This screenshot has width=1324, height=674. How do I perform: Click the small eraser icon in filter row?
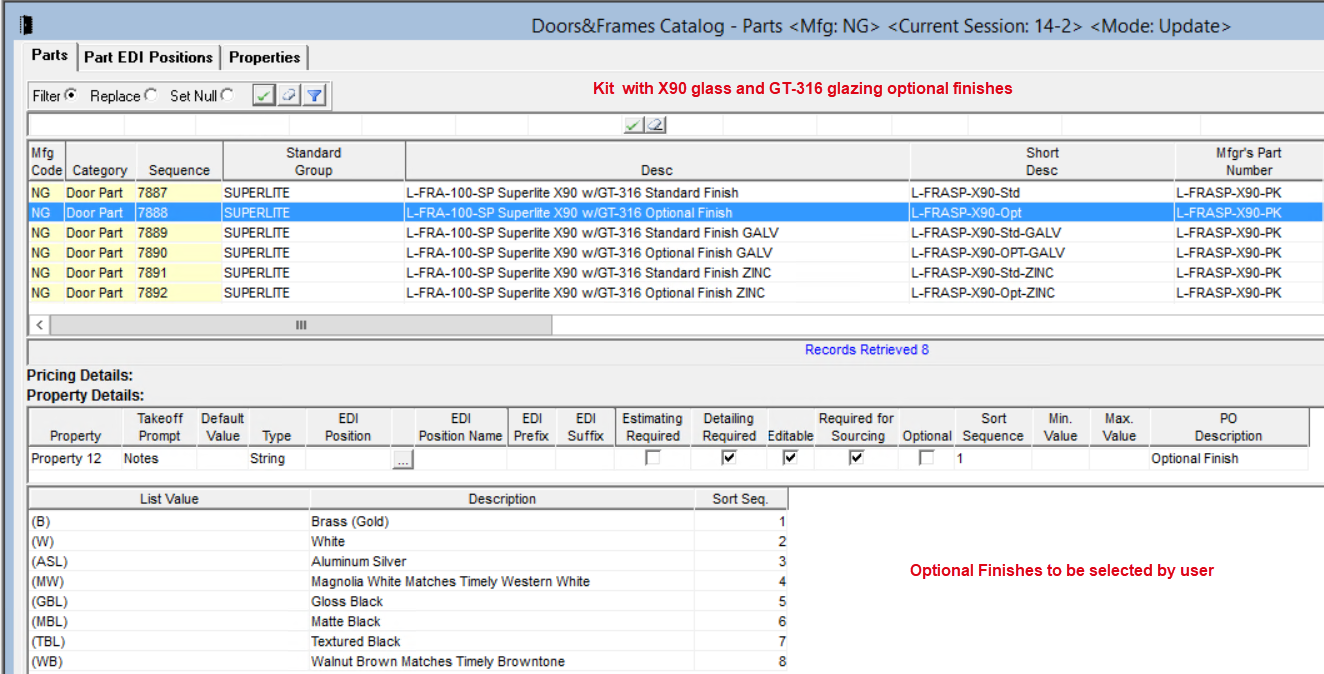pyautogui.click(x=655, y=125)
